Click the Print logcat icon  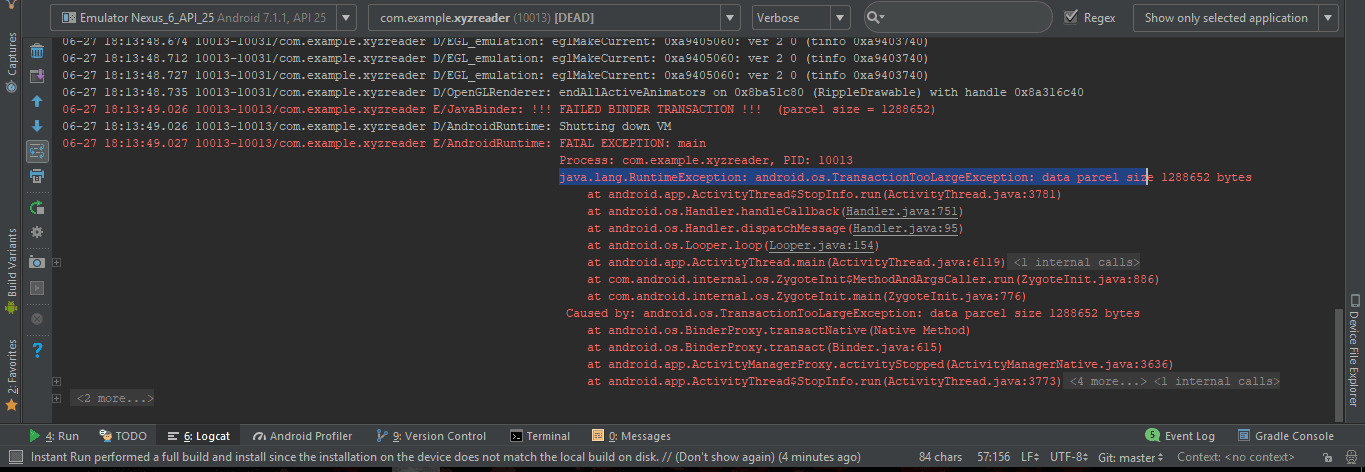[37, 176]
